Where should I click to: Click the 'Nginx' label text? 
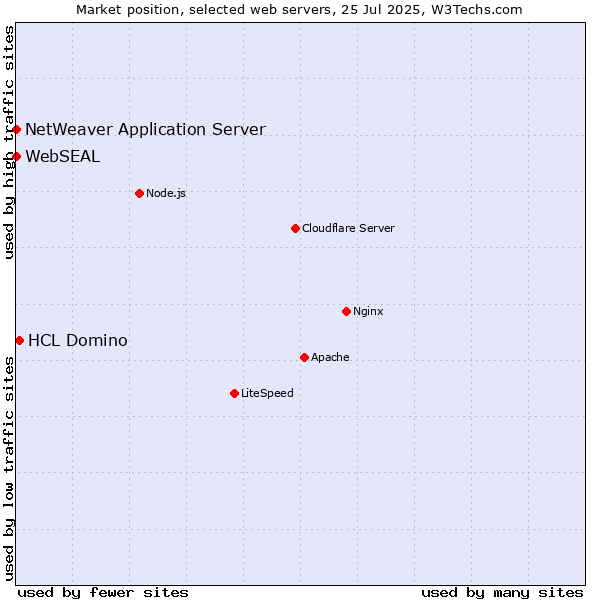pos(368,311)
